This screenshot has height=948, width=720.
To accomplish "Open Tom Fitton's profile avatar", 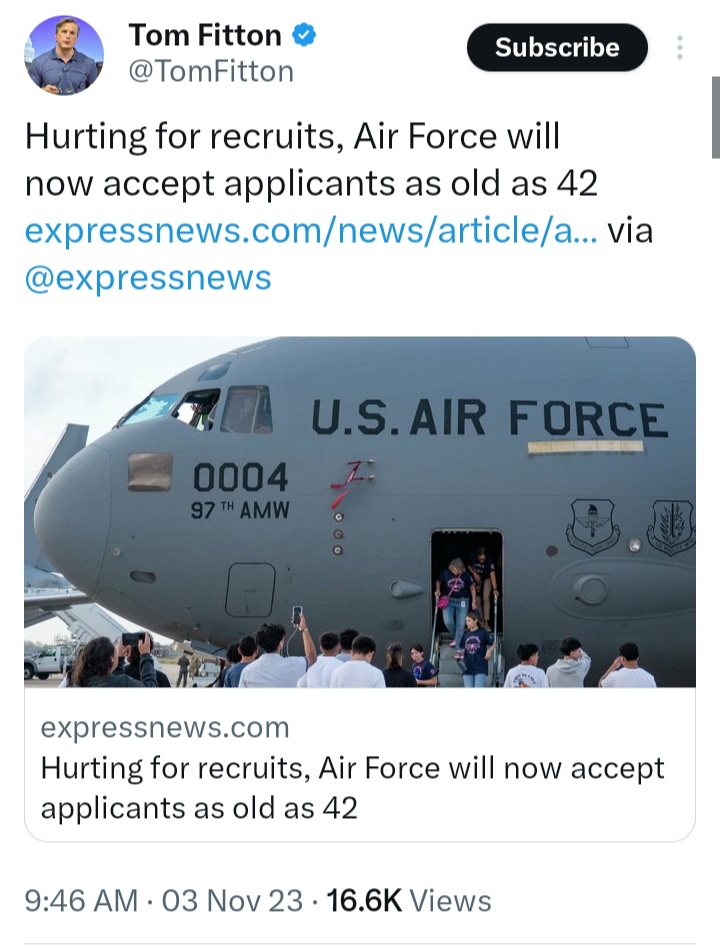I will (64, 55).
